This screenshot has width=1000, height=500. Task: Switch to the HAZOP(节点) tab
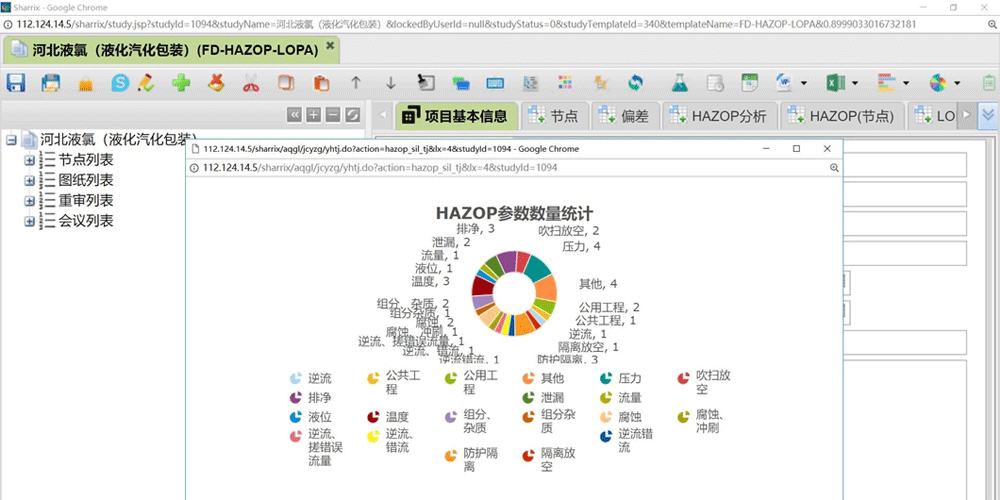point(842,116)
